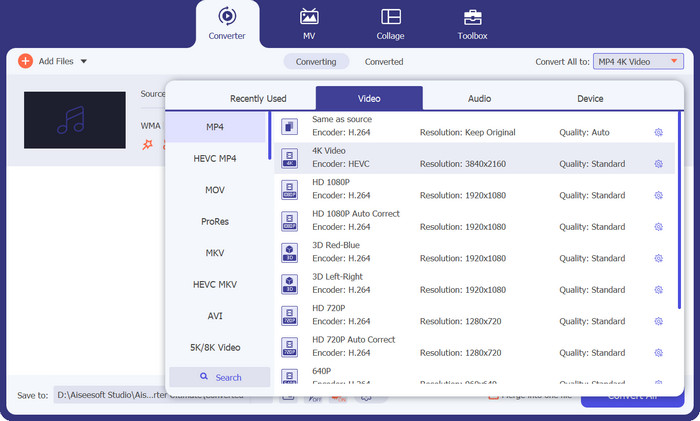Select the Audio format tab
Viewport: 700px width, 421px height.
click(479, 99)
